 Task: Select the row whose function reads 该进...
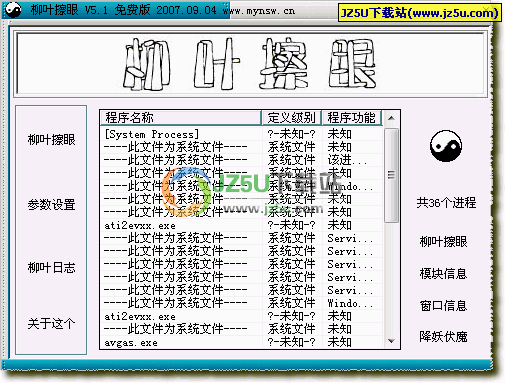tap(242, 160)
